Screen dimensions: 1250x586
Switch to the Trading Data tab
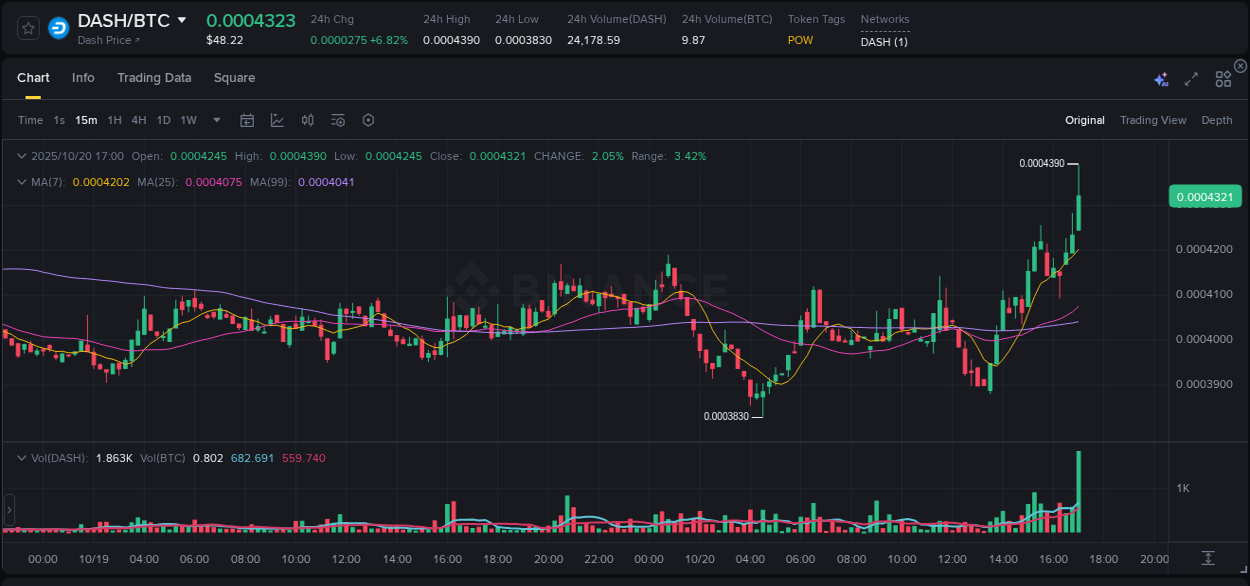tap(154, 77)
